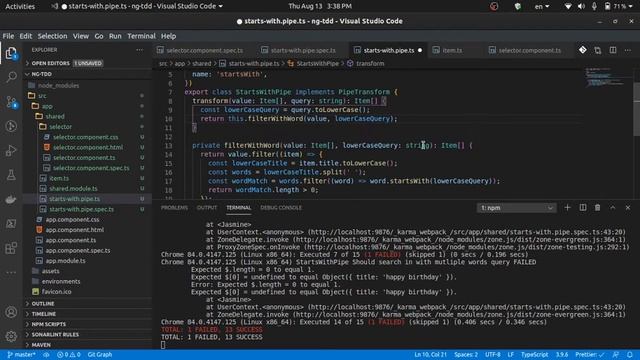Image resolution: width=640 pixels, height=360 pixels.
Task: Expand the Outline section
Action: pos(87,304)
